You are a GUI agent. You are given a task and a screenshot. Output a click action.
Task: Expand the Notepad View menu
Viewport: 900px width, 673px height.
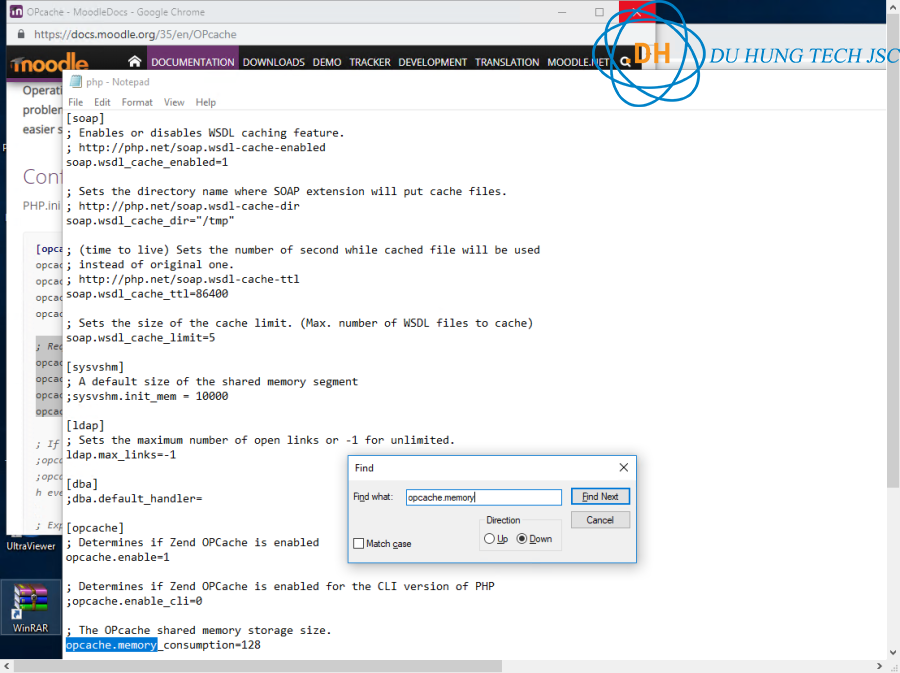pos(174,102)
